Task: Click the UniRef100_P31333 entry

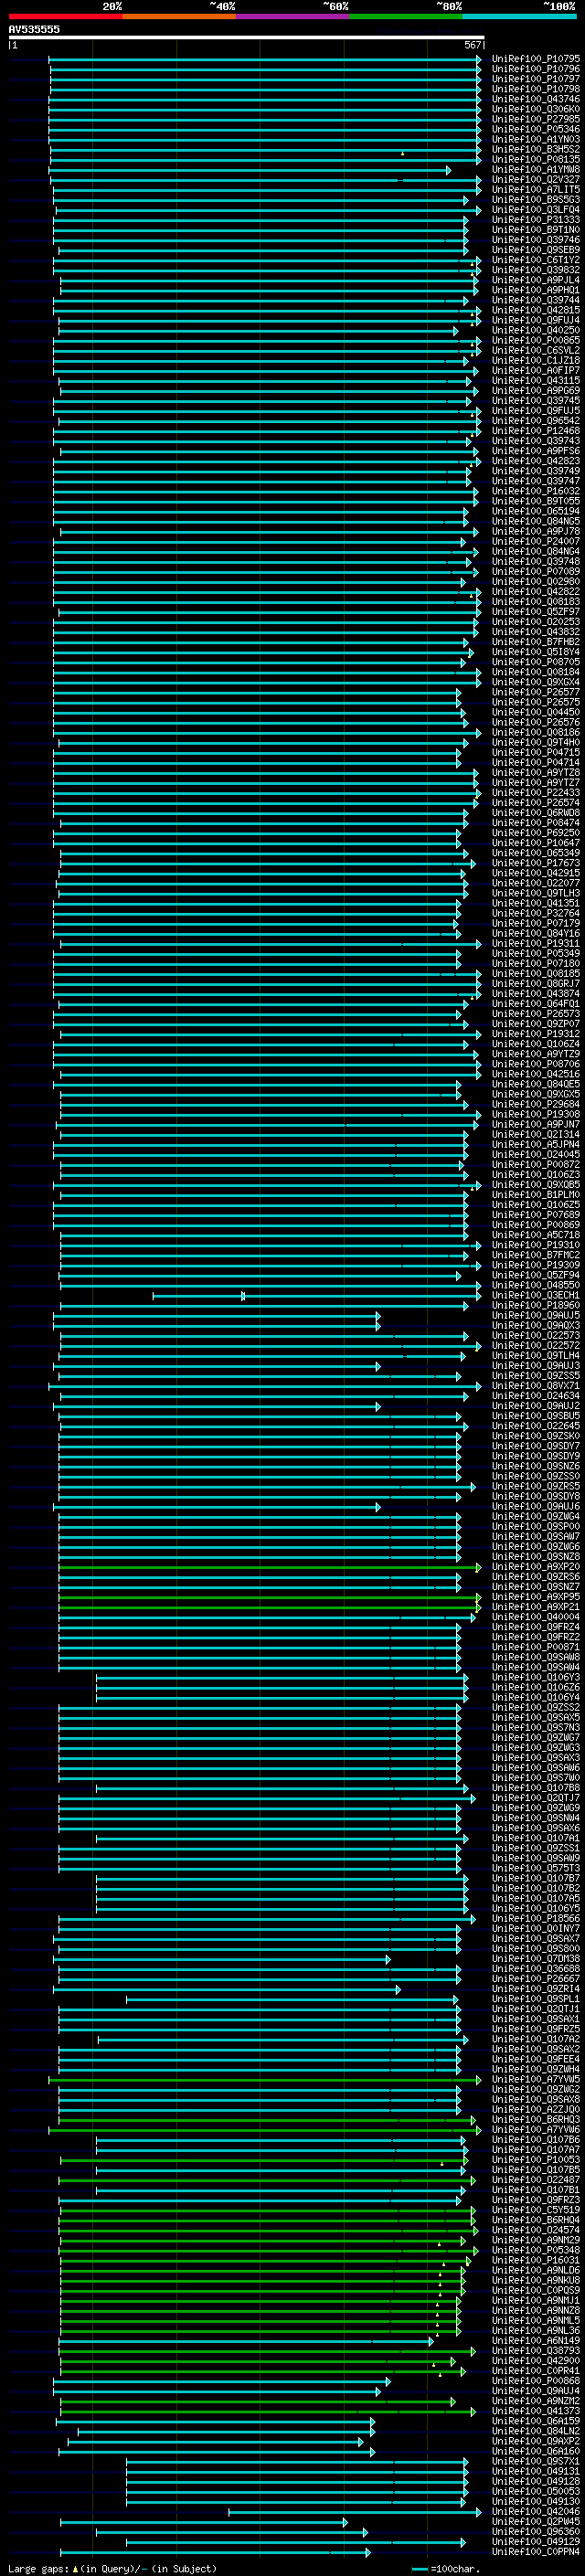Action: [x=535, y=220]
